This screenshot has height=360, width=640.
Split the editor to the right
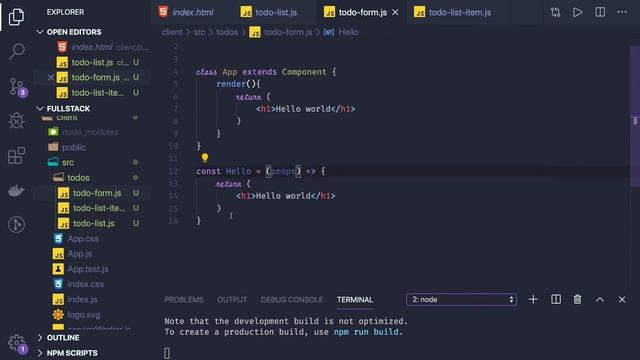pos(600,12)
